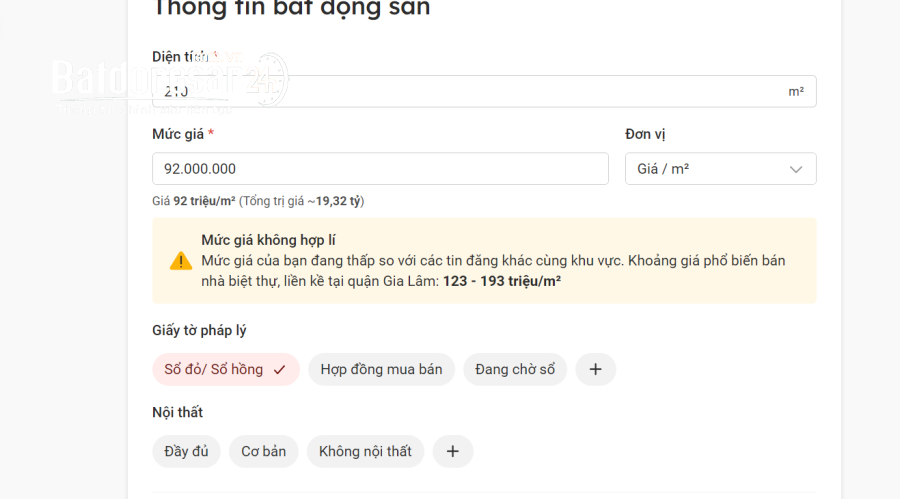Click the 123 - 193 triệu/m² price range text
The width and height of the screenshot is (900, 499).
pos(502,281)
